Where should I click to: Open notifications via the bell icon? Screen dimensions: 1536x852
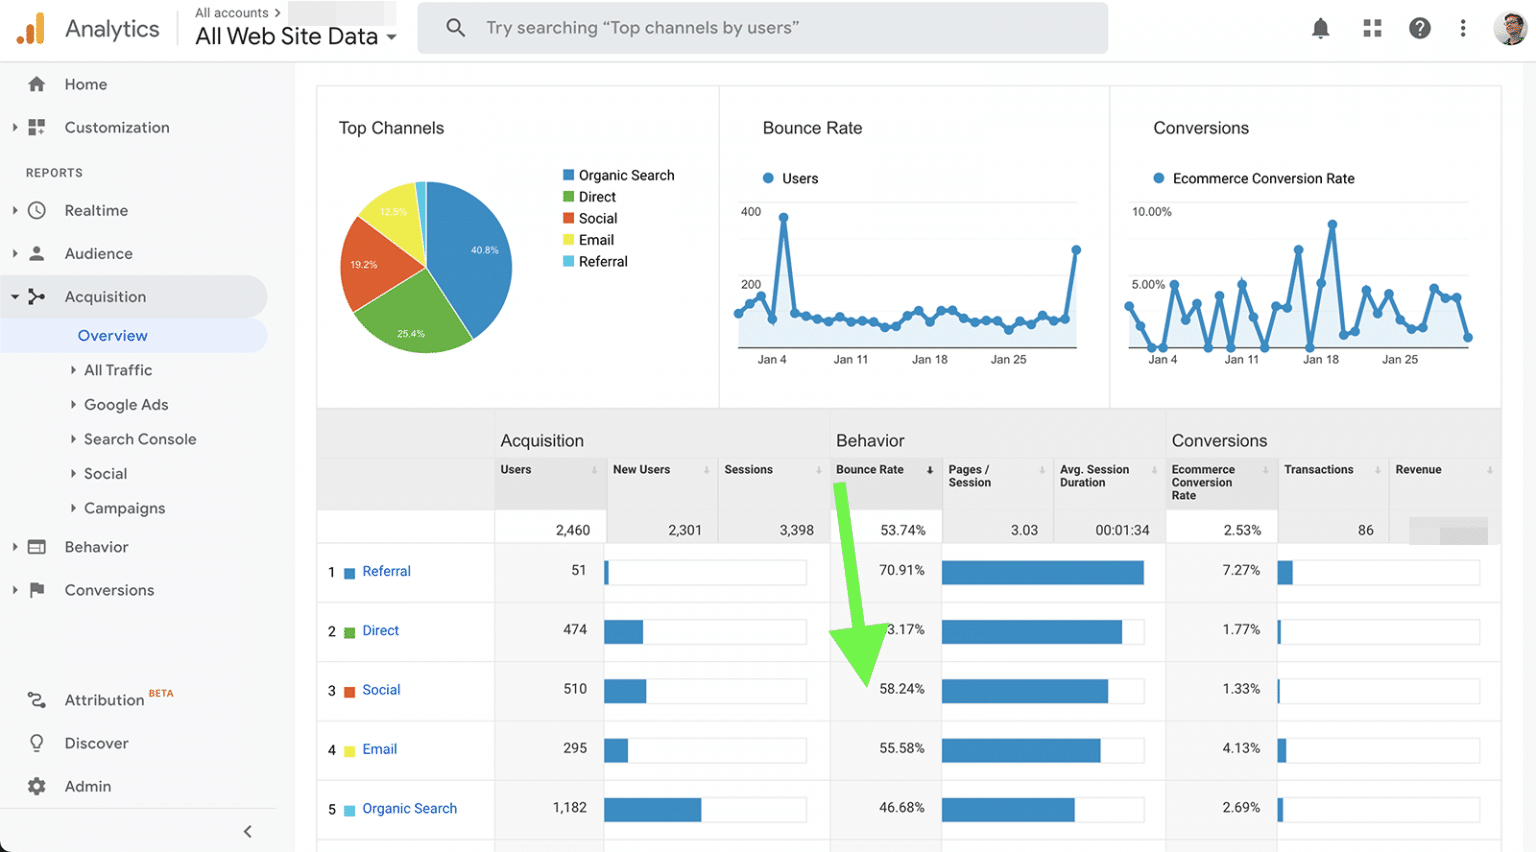(x=1320, y=28)
